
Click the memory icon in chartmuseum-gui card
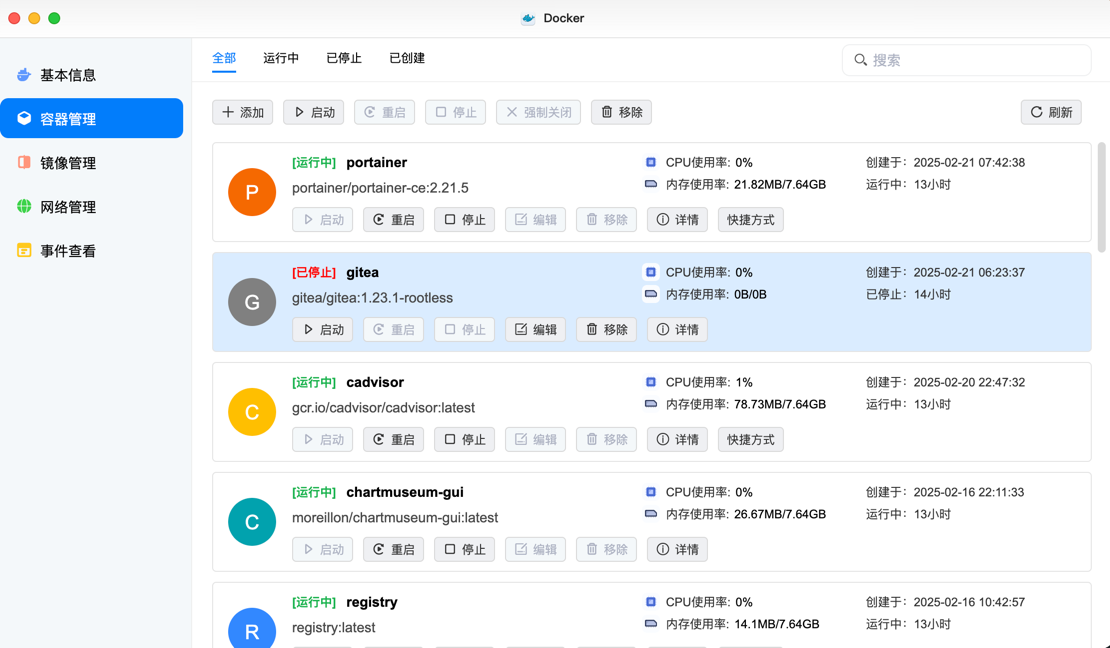tap(651, 513)
